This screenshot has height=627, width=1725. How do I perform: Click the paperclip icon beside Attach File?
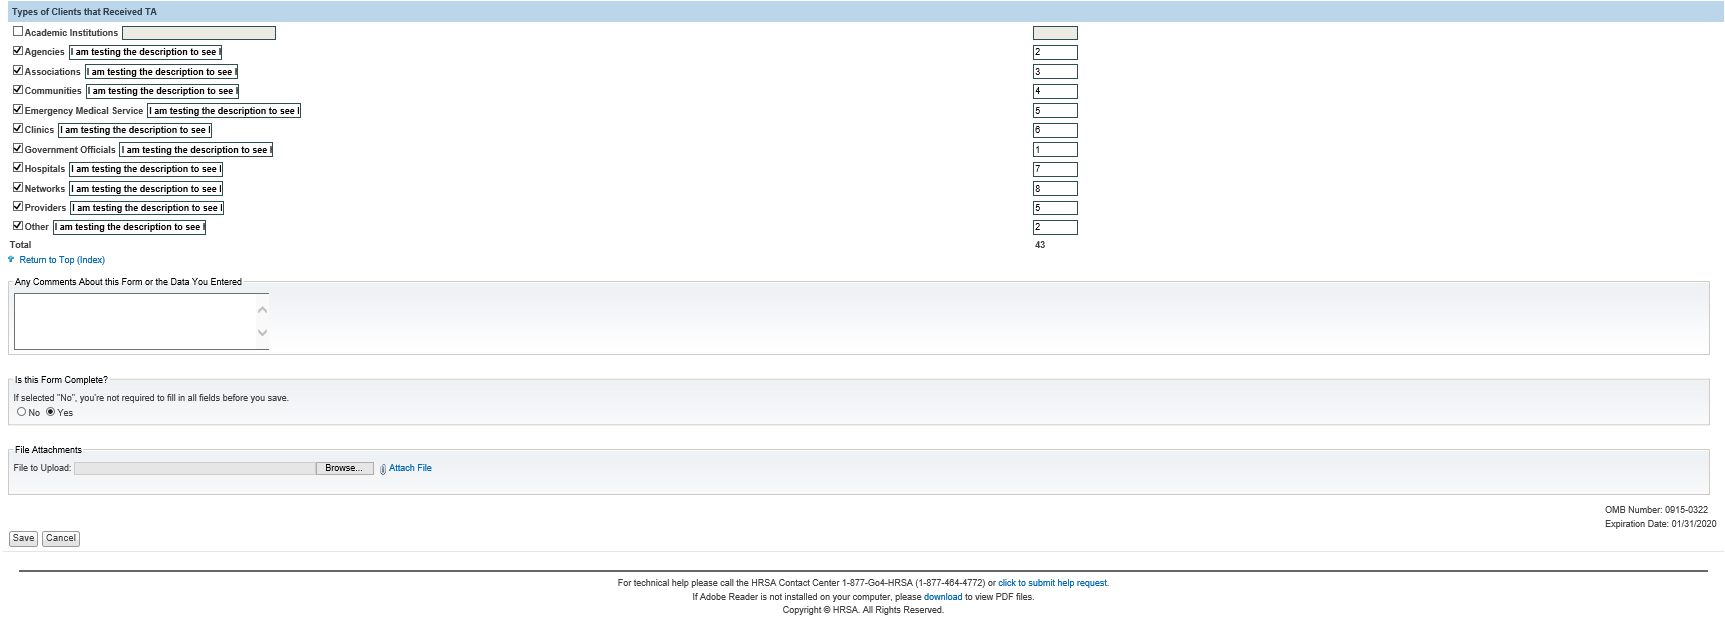pos(383,469)
